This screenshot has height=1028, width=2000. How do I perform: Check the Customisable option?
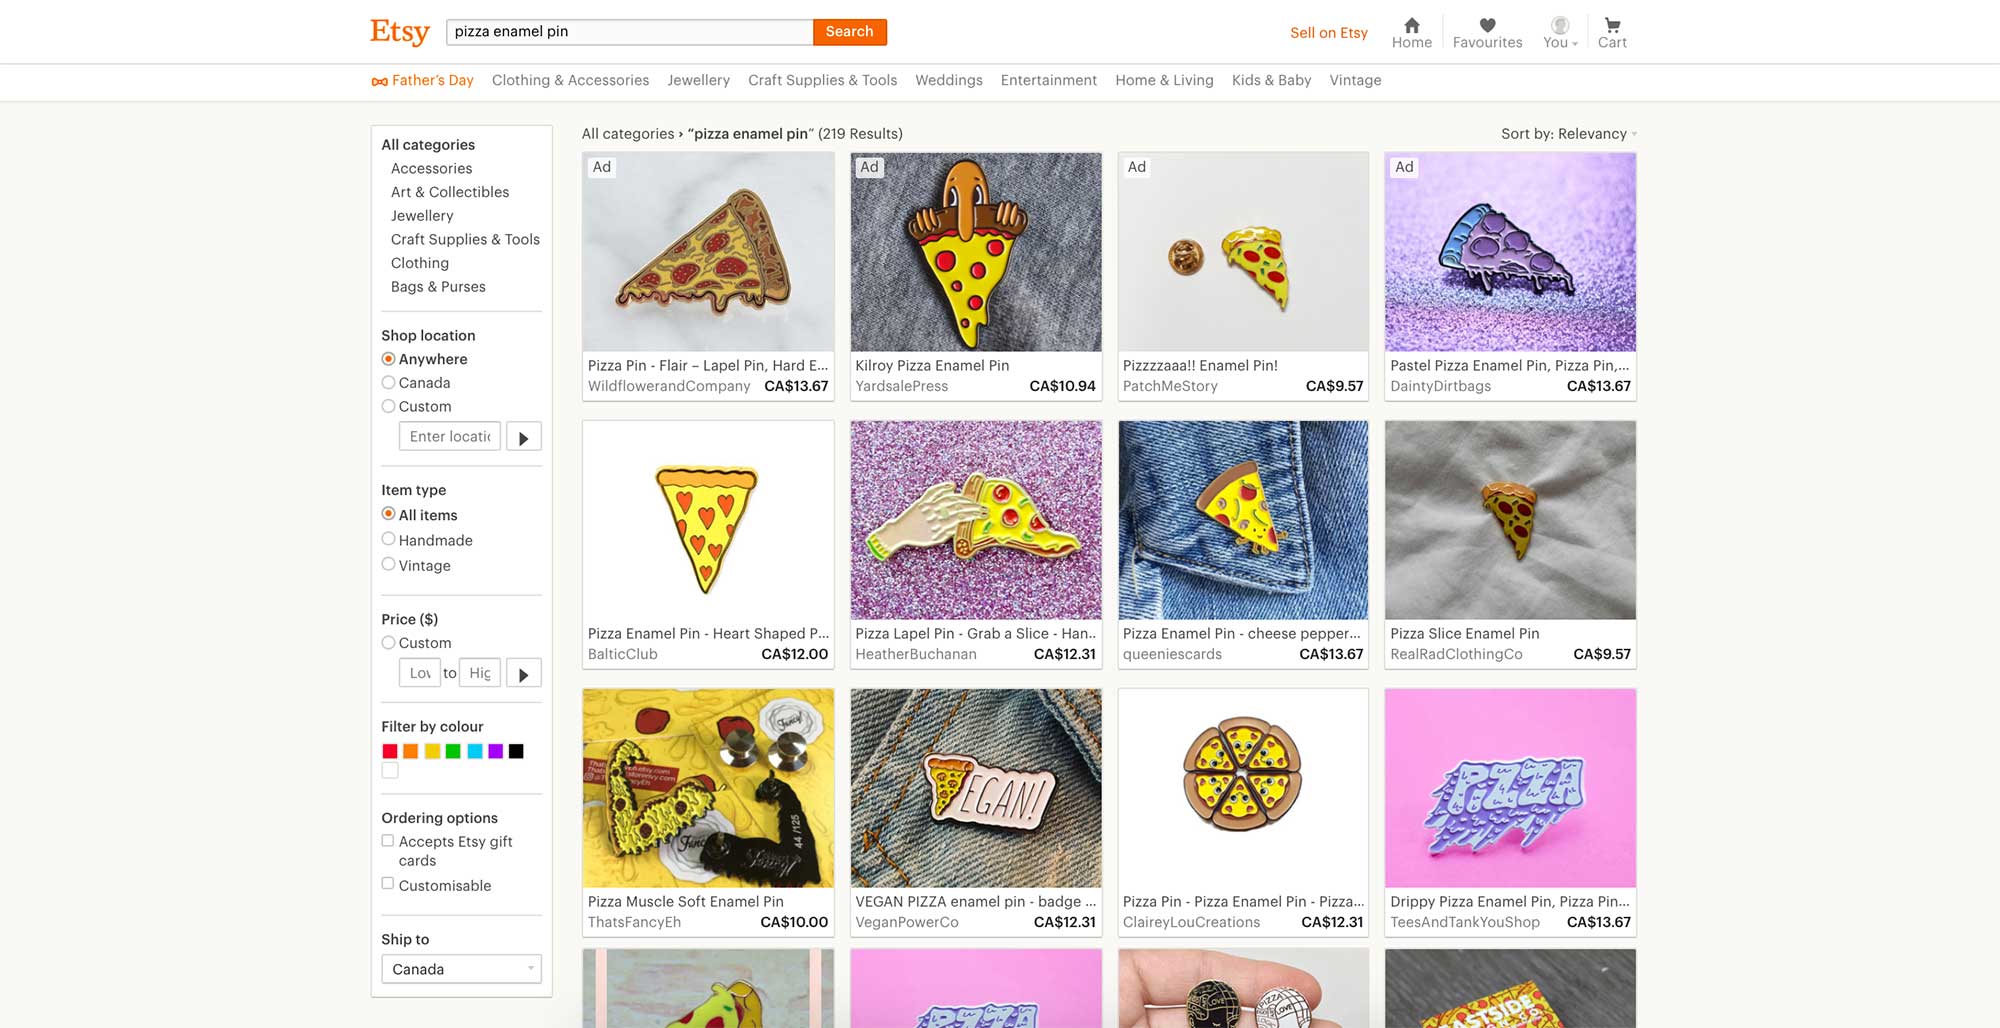388,884
